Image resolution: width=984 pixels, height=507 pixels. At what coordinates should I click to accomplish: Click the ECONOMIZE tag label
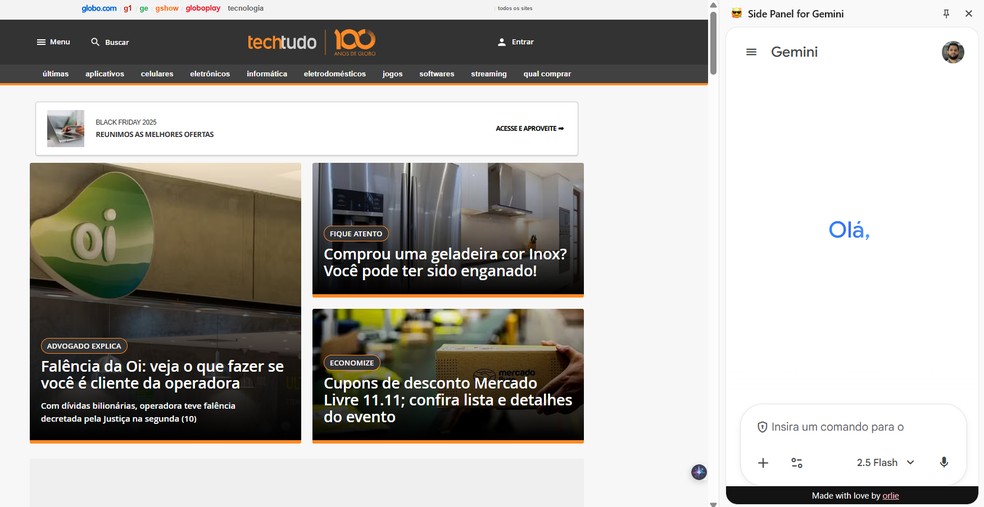click(x=351, y=363)
